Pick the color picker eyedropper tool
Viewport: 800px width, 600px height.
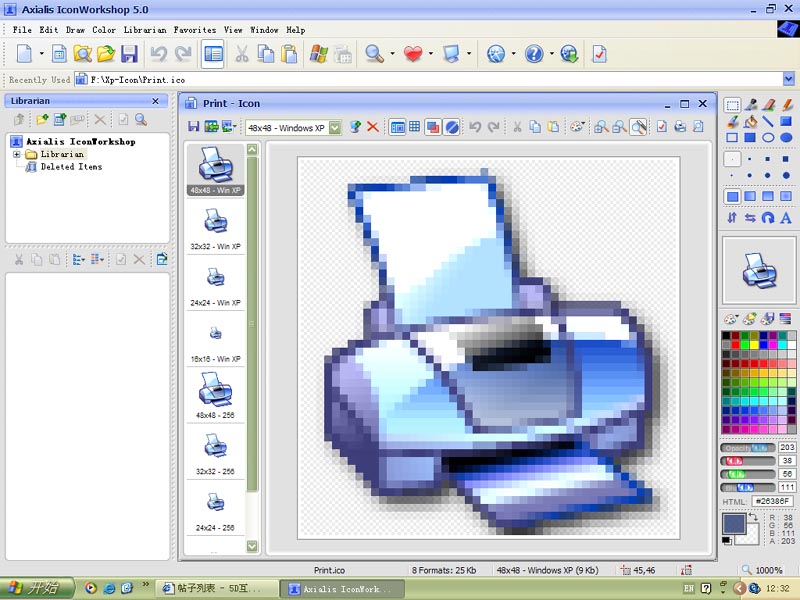(x=751, y=105)
